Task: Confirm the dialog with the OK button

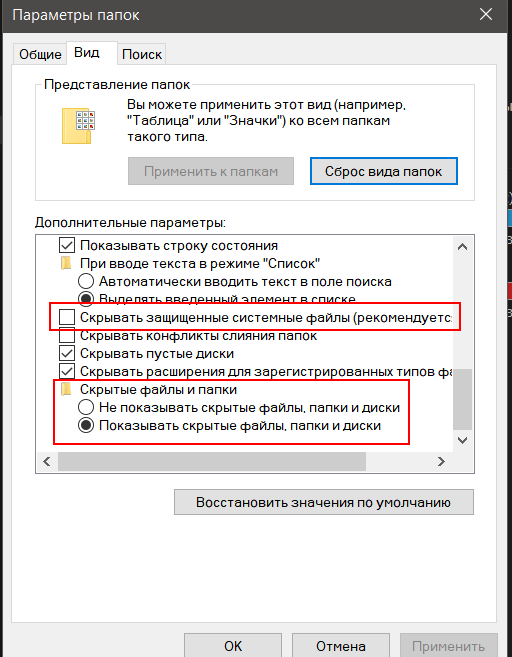Action: point(233,646)
